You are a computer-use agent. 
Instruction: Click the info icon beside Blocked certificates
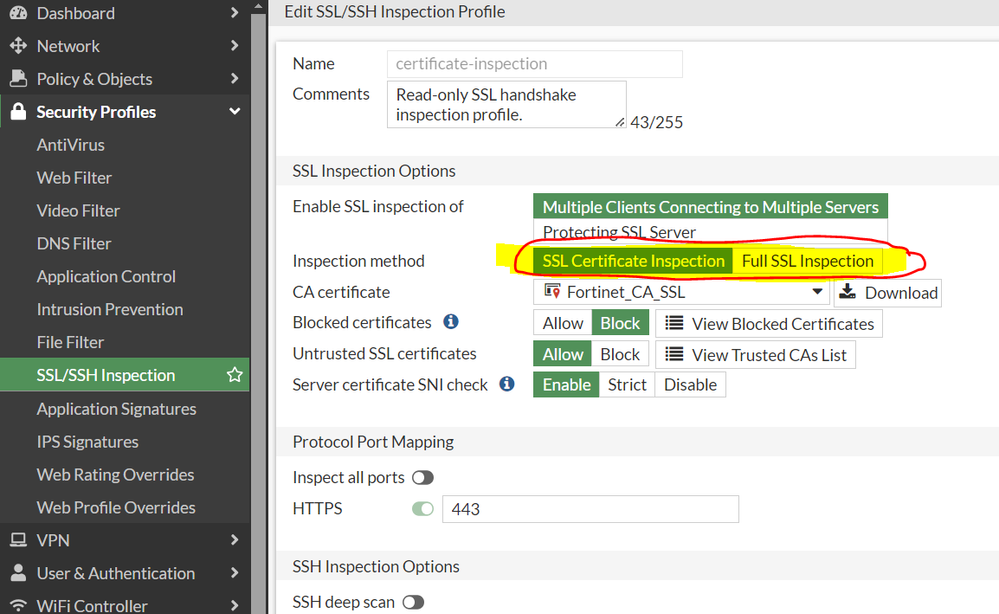pyautogui.click(x=451, y=322)
